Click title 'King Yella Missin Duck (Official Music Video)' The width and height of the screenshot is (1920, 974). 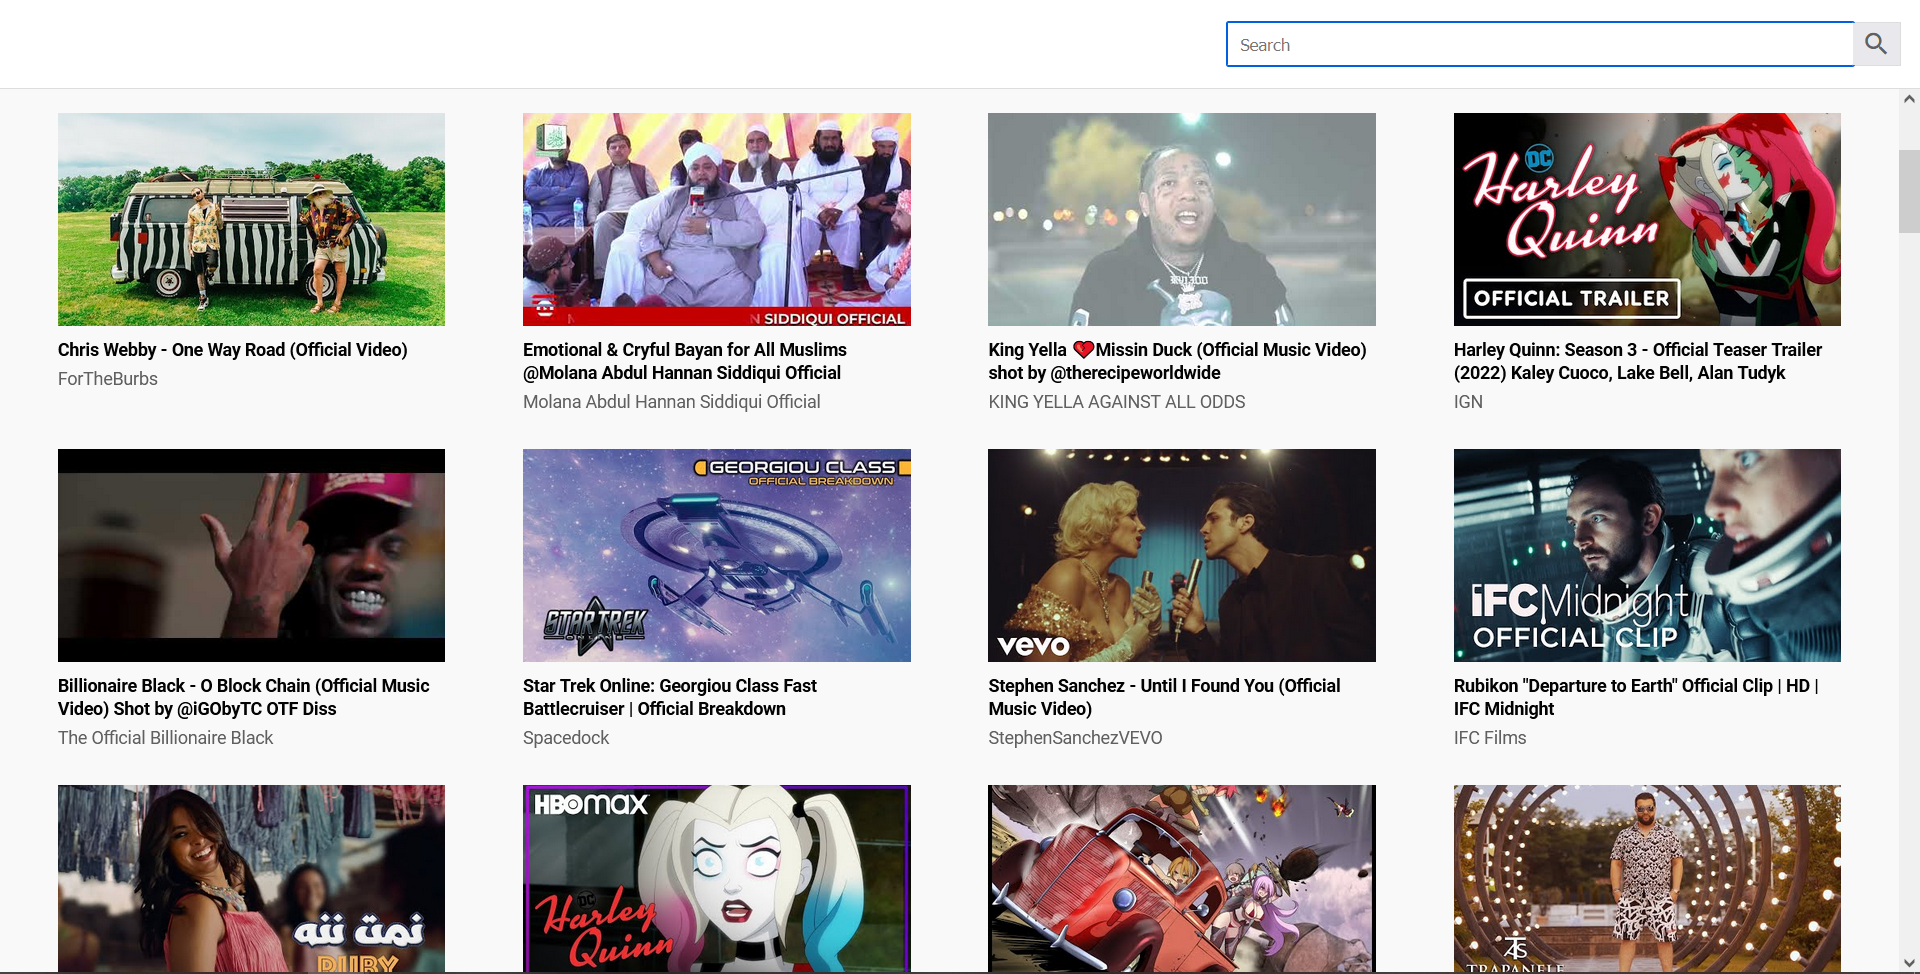click(x=1177, y=361)
